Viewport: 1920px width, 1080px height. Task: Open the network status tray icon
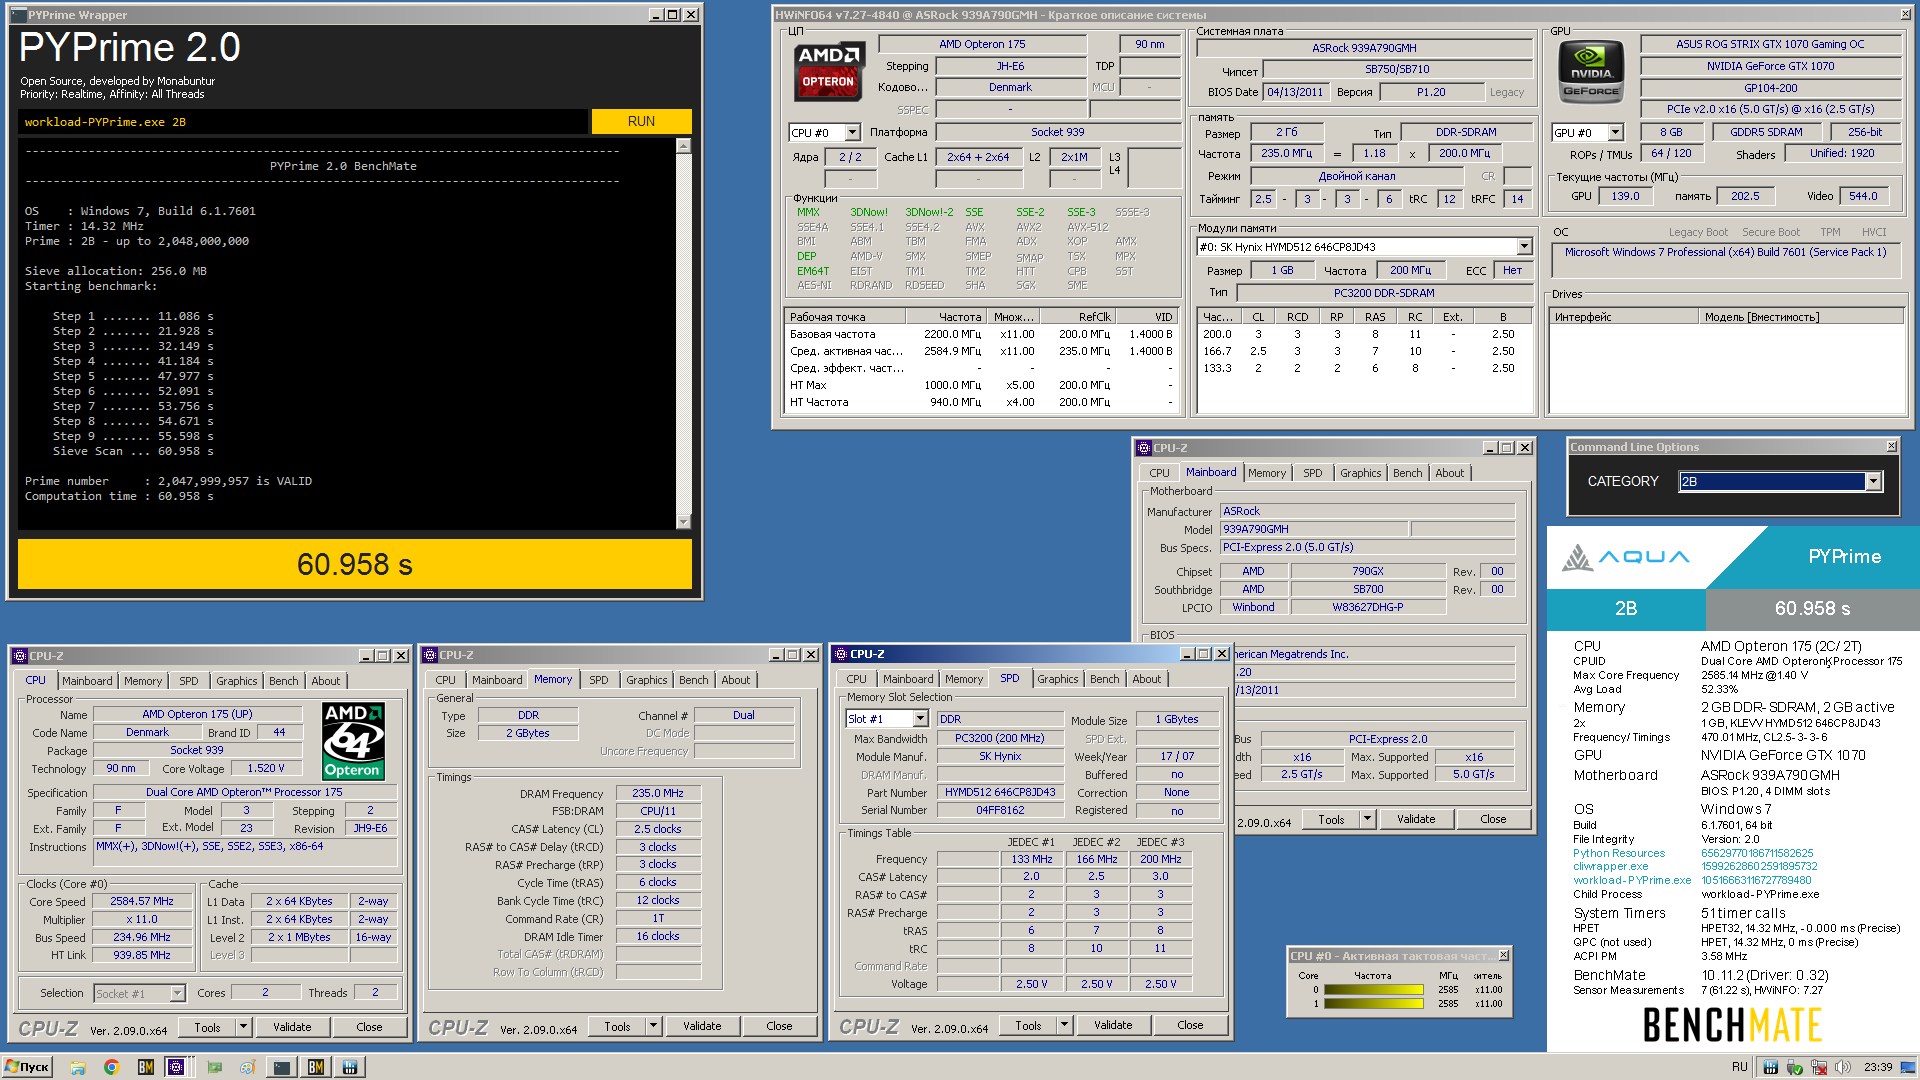(1819, 1067)
